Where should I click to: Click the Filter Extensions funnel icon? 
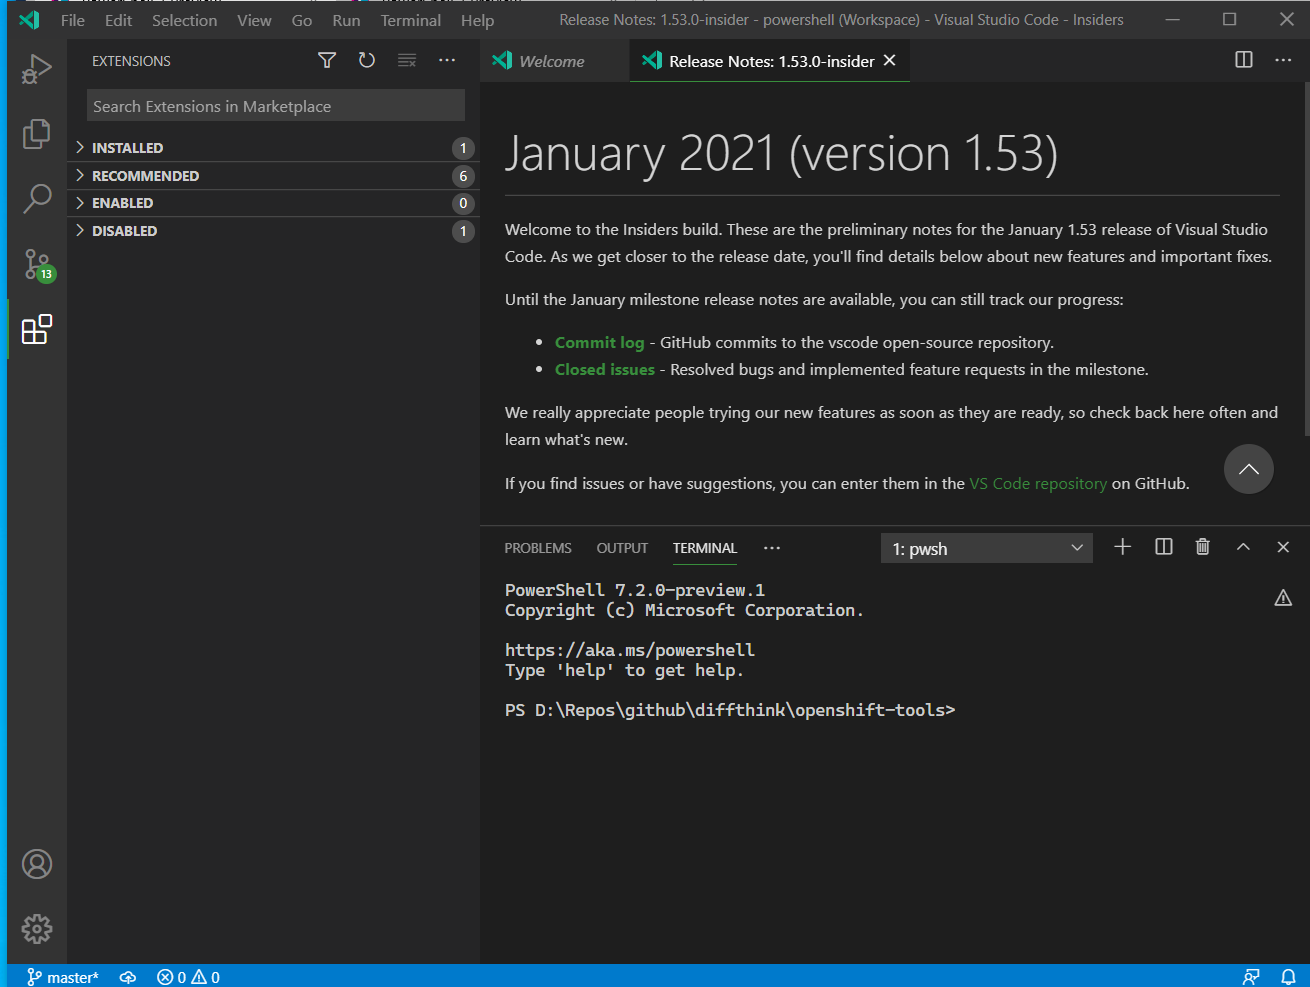click(x=326, y=60)
